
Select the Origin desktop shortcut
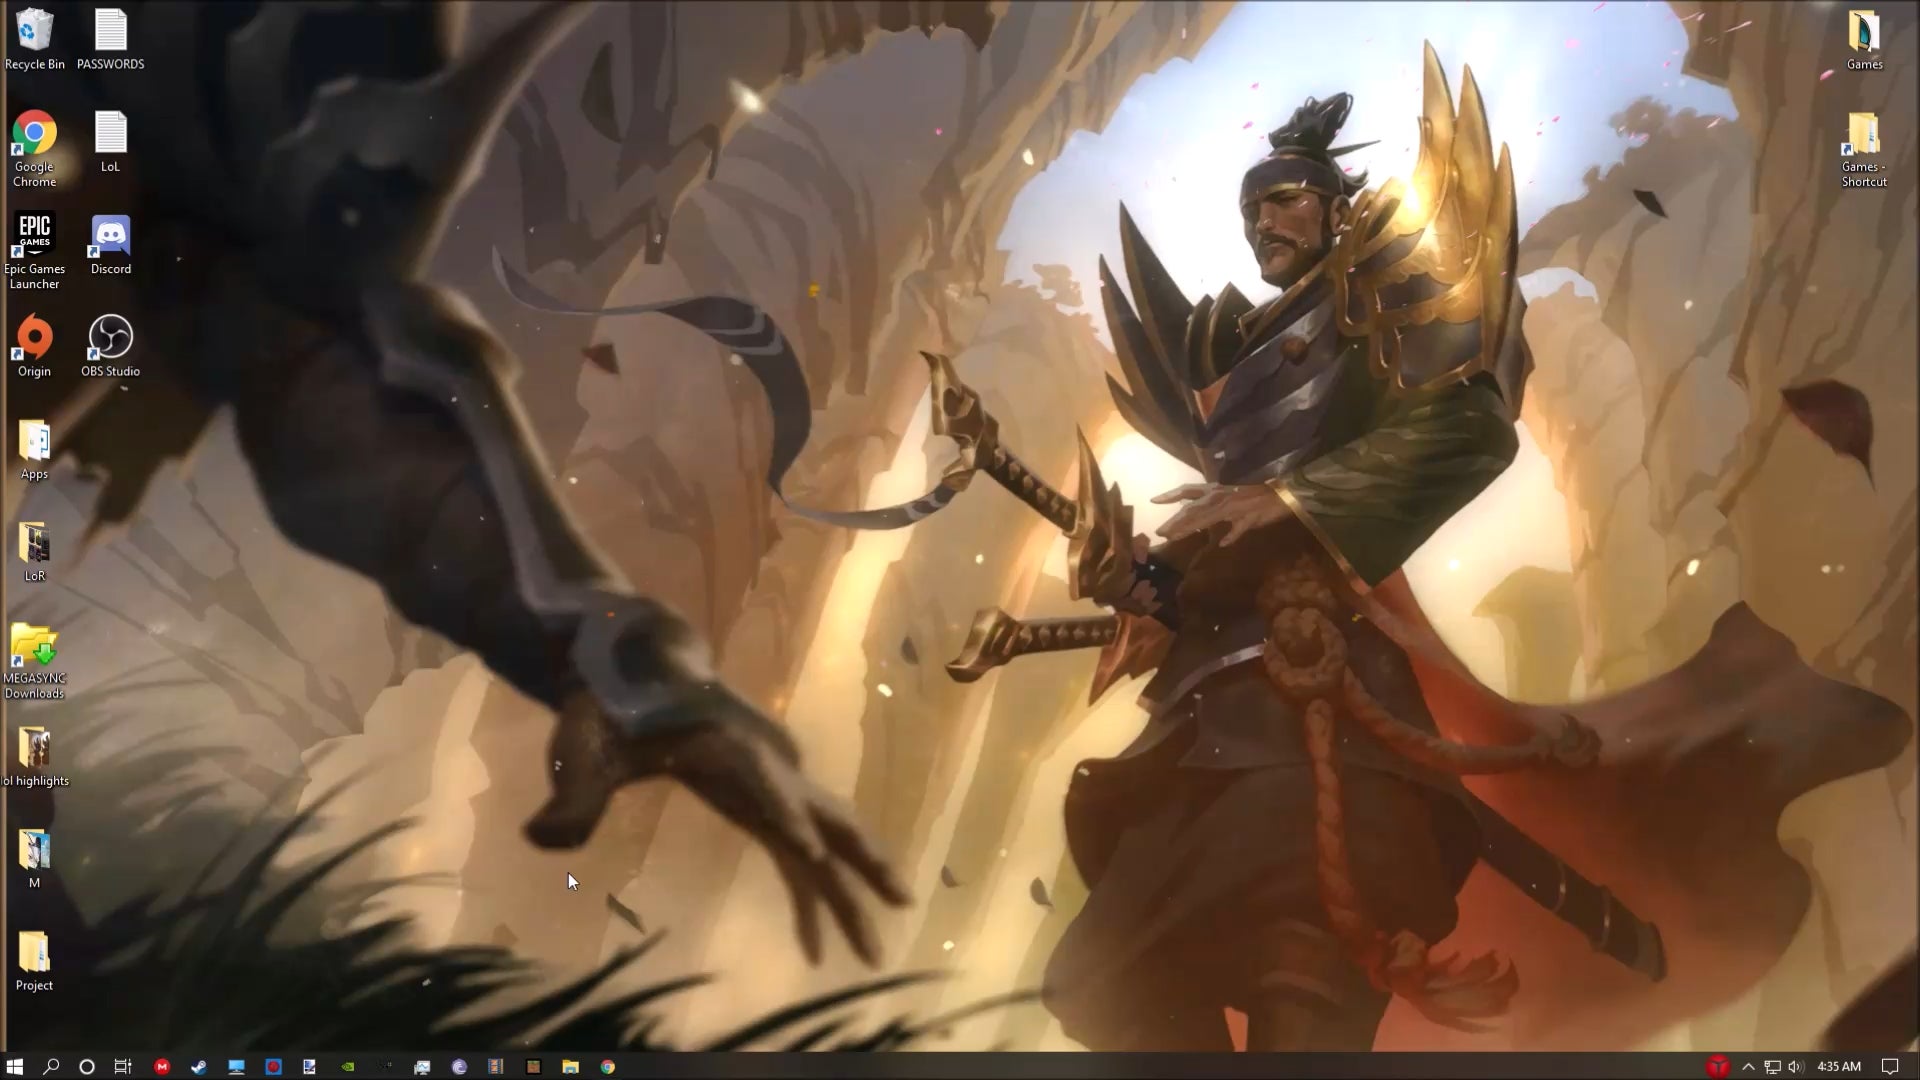34,347
